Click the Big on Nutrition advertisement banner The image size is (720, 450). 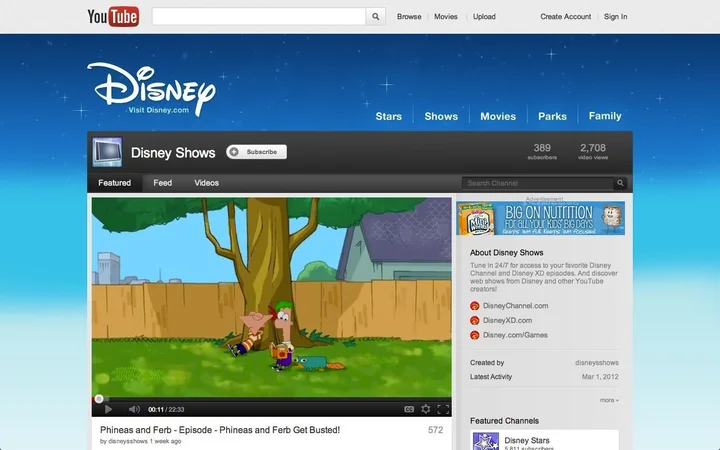click(540, 219)
